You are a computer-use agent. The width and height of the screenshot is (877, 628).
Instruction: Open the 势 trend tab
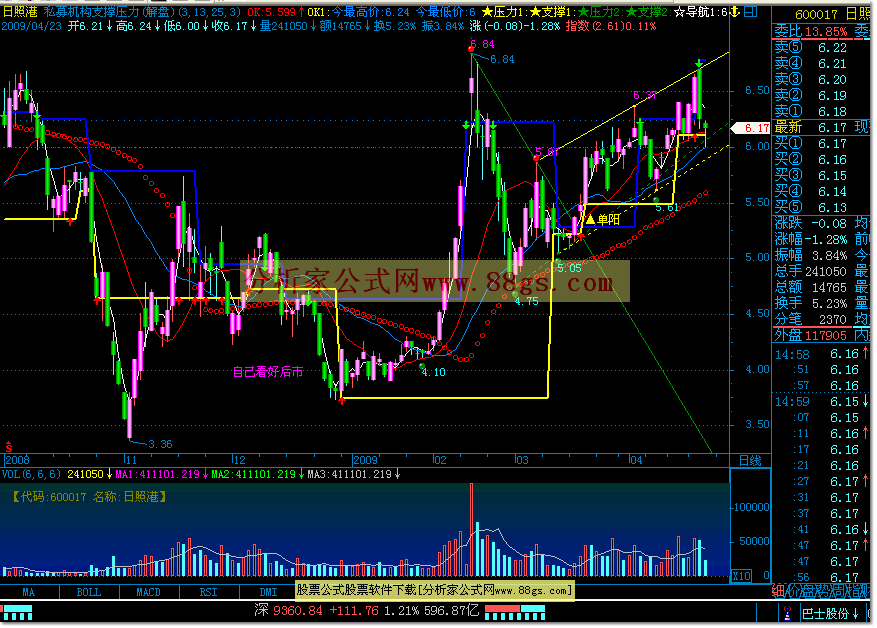pyautogui.click(x=823, y=591)
